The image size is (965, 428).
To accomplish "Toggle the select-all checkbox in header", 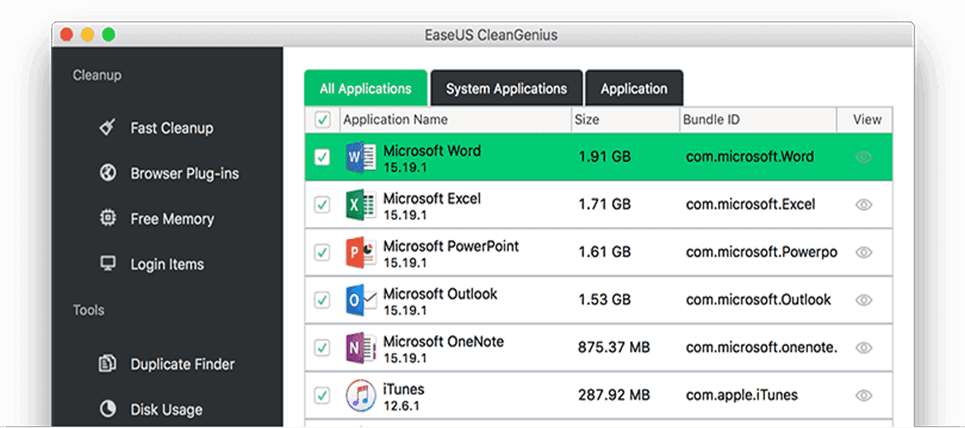I will 322,119.
